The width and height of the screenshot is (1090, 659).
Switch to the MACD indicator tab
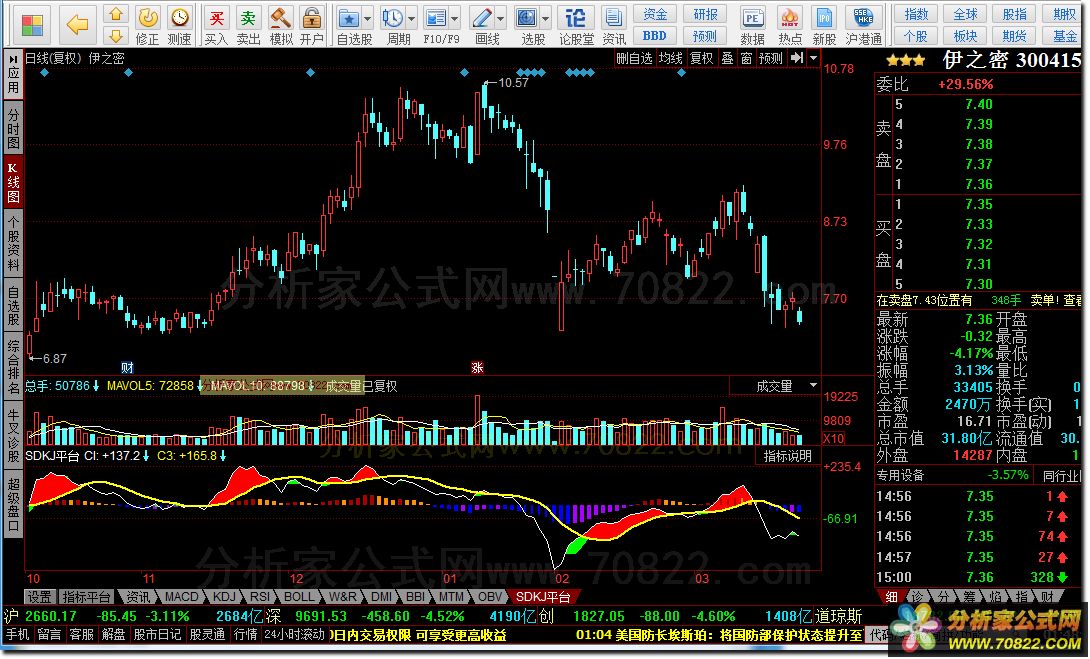(181, 597)
